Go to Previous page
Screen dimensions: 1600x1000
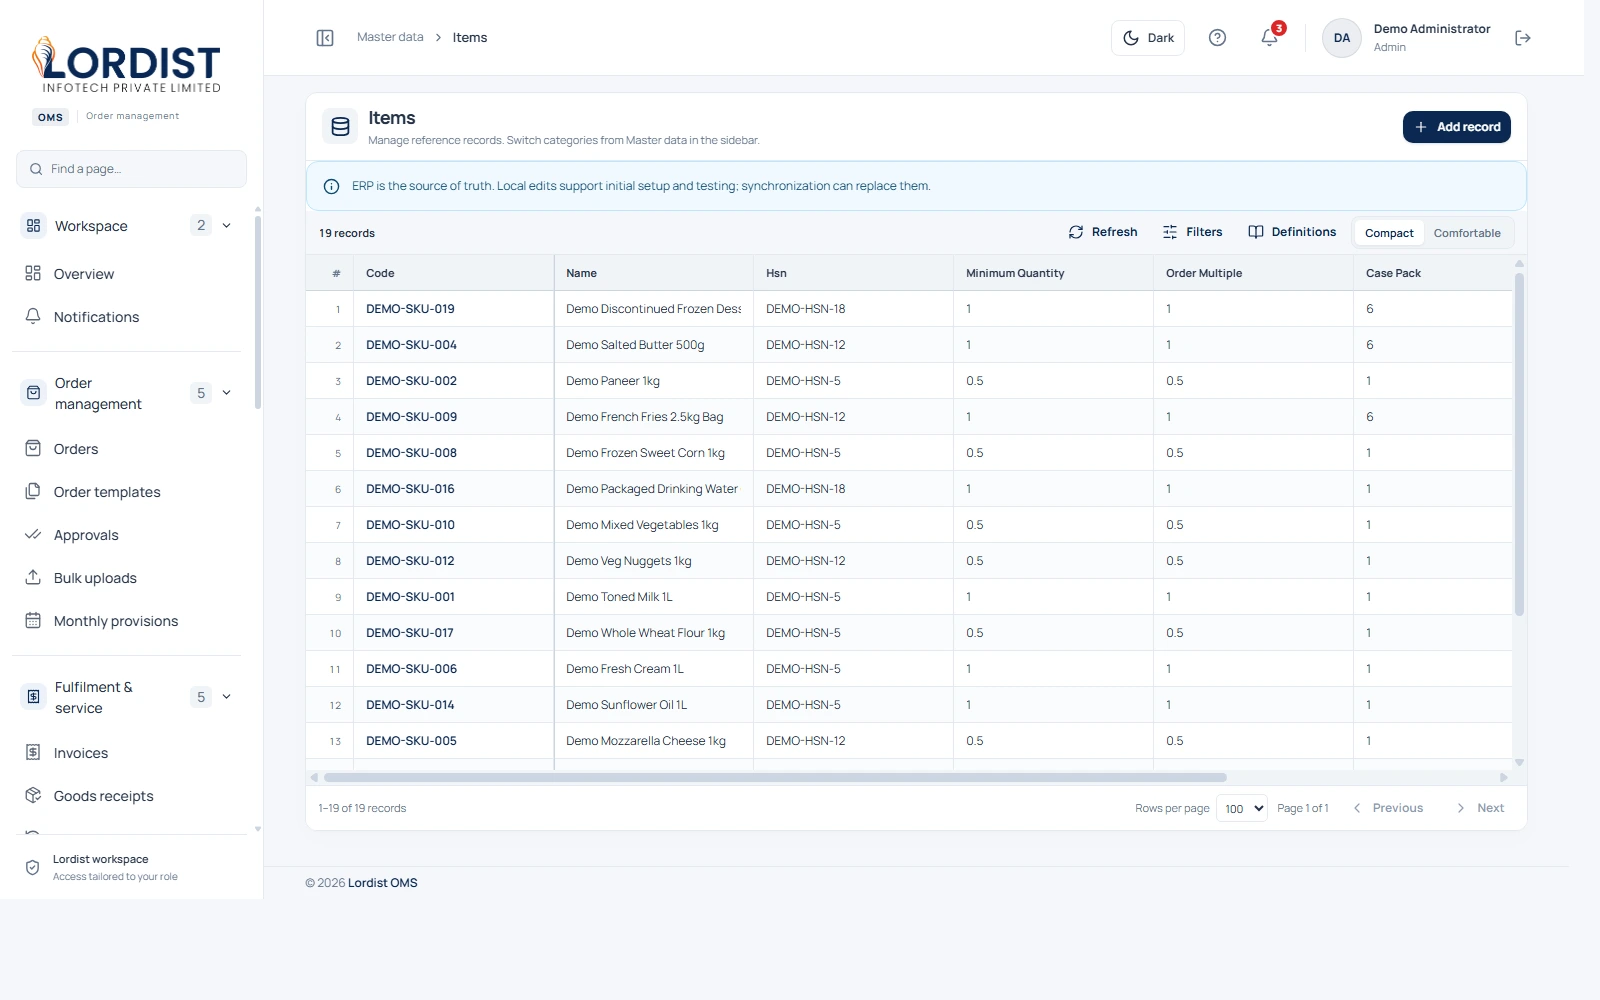[1388, 808]
